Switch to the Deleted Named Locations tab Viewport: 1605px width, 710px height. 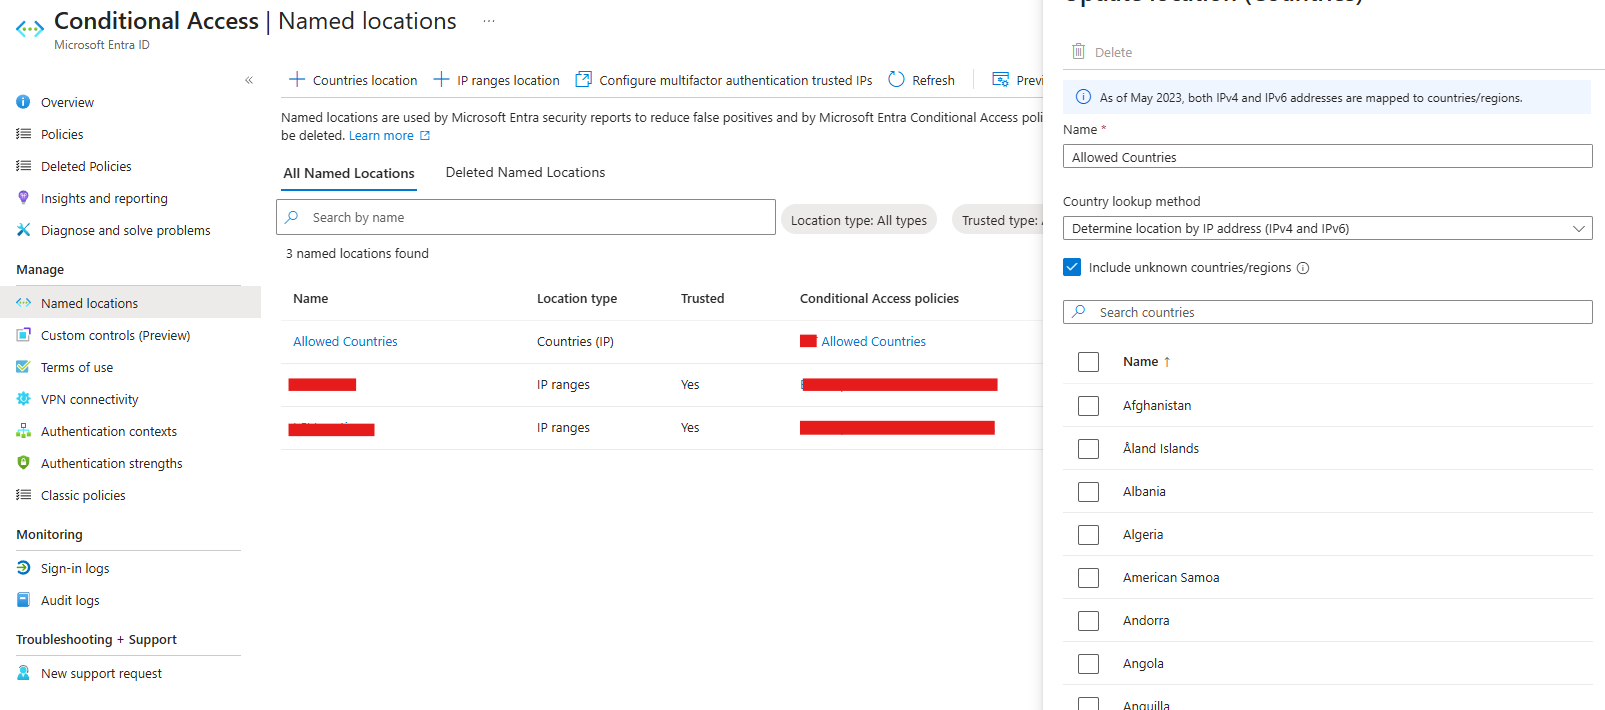pos(525,172)
